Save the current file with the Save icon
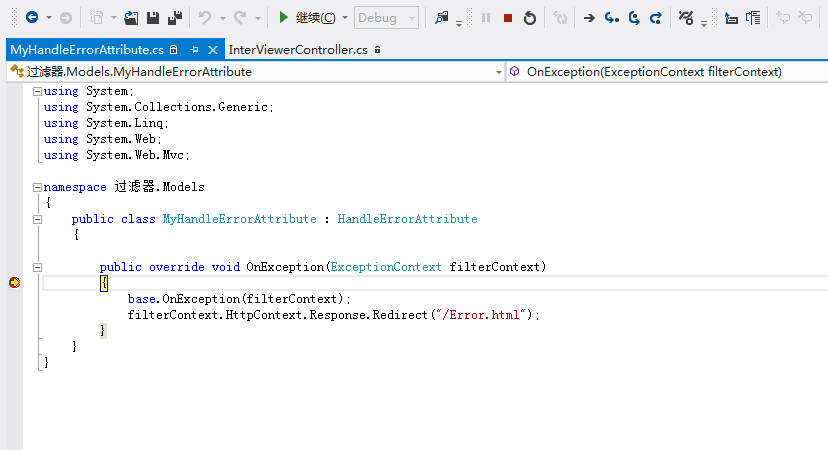 (x=153, y=18)
